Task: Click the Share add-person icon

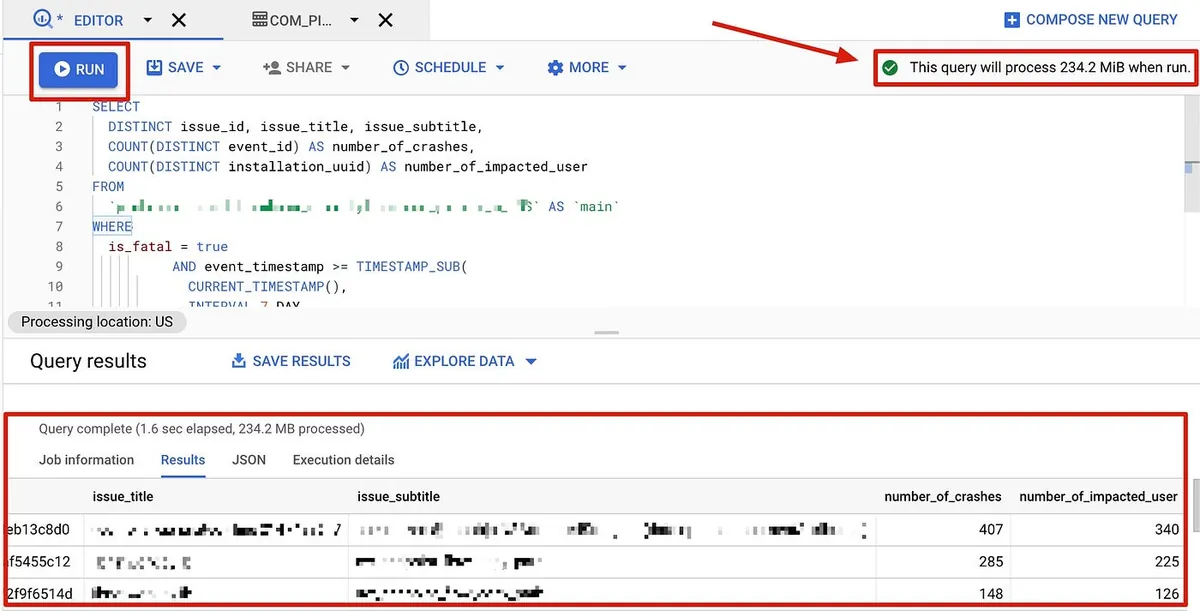Action: point(271,67)
